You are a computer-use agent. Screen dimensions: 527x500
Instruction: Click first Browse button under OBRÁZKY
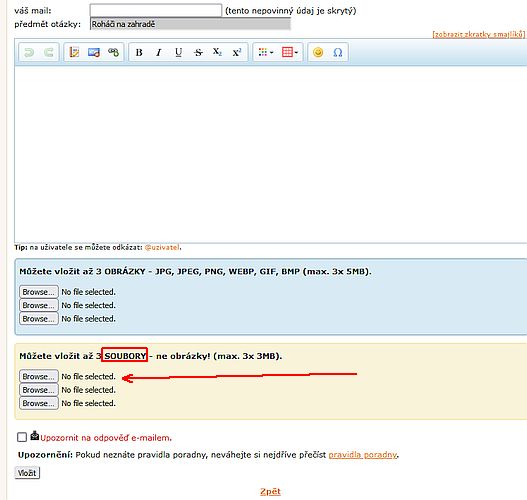click(x=39, y=292)
